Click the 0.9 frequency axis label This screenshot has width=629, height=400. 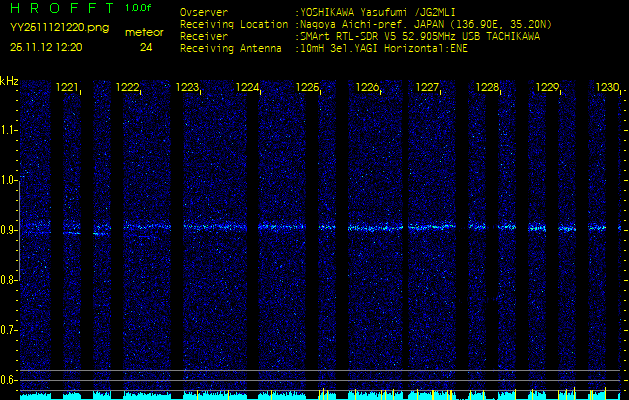click(x=9, y=231)
